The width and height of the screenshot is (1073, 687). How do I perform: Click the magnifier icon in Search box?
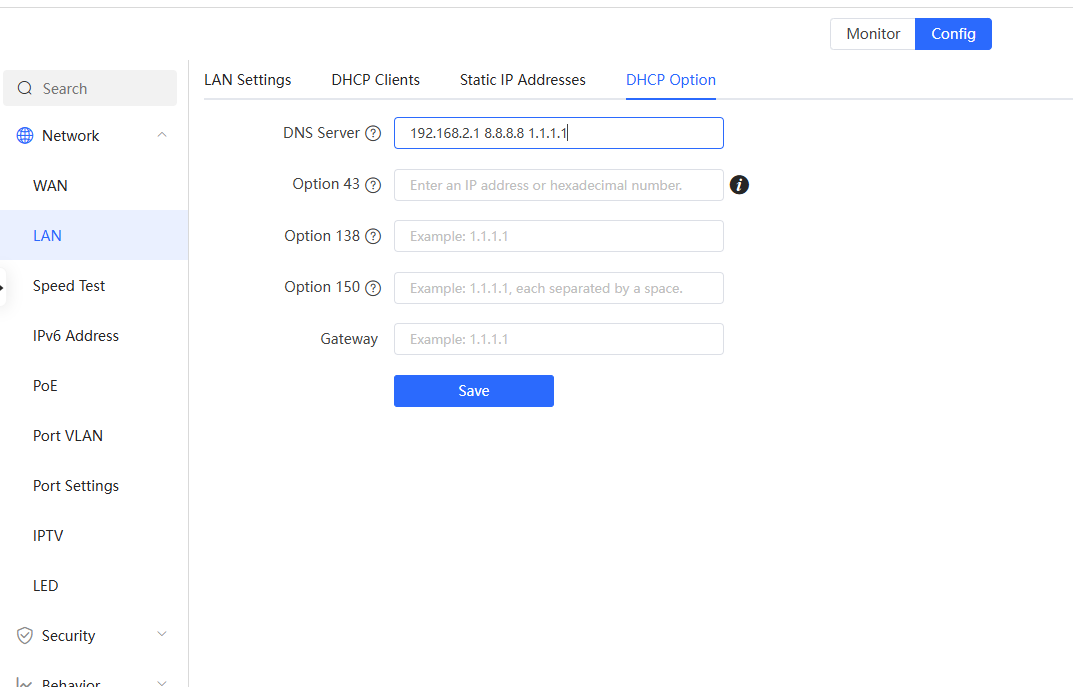pyautogui.click(x=25, y=88)
